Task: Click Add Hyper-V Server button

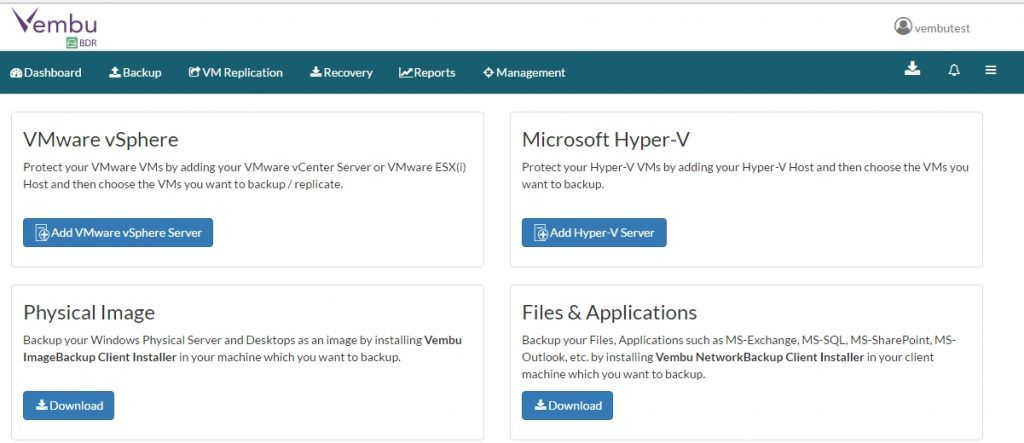Action: coord(594,233)
